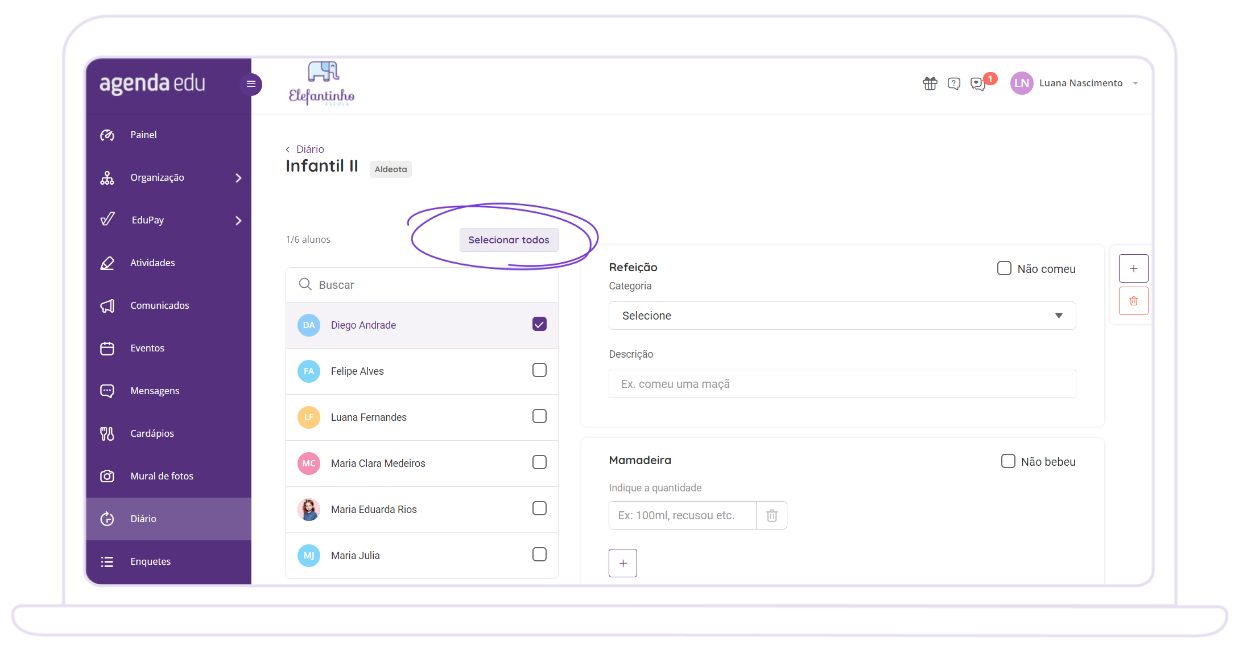
Task: Click the Mural de fotos label
Action: 162,476
